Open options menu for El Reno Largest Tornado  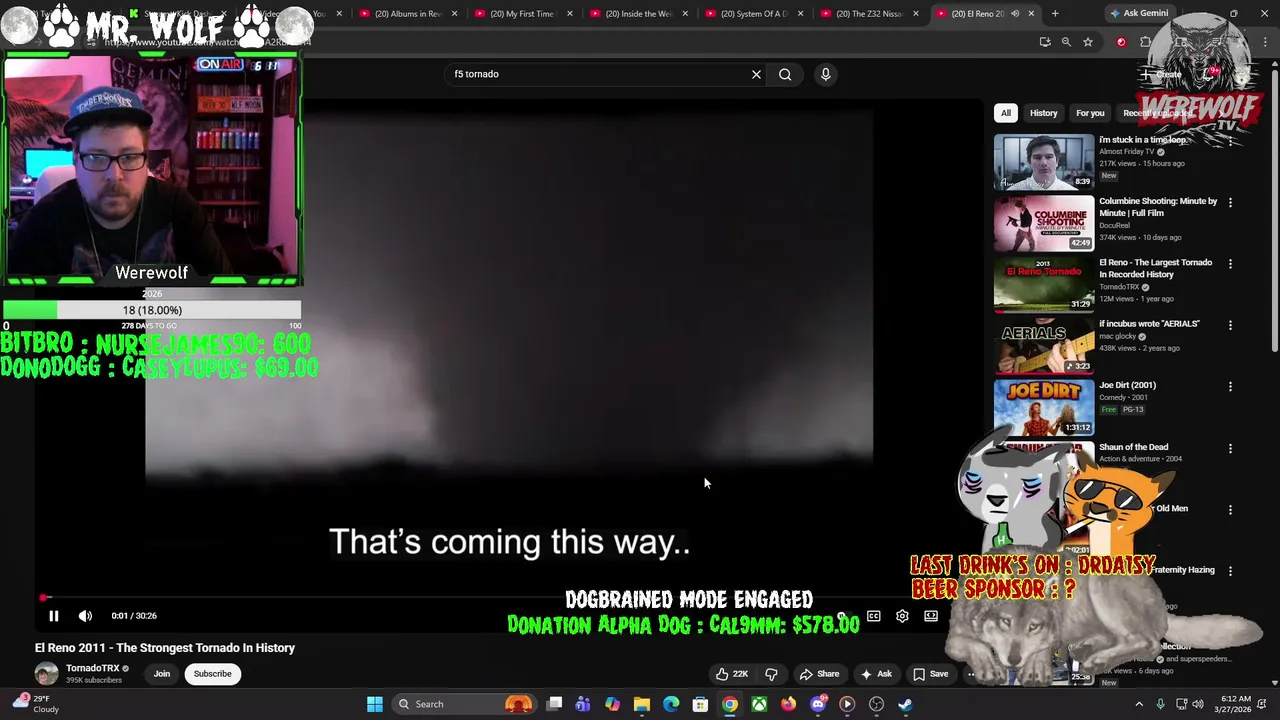[1230, 264]
